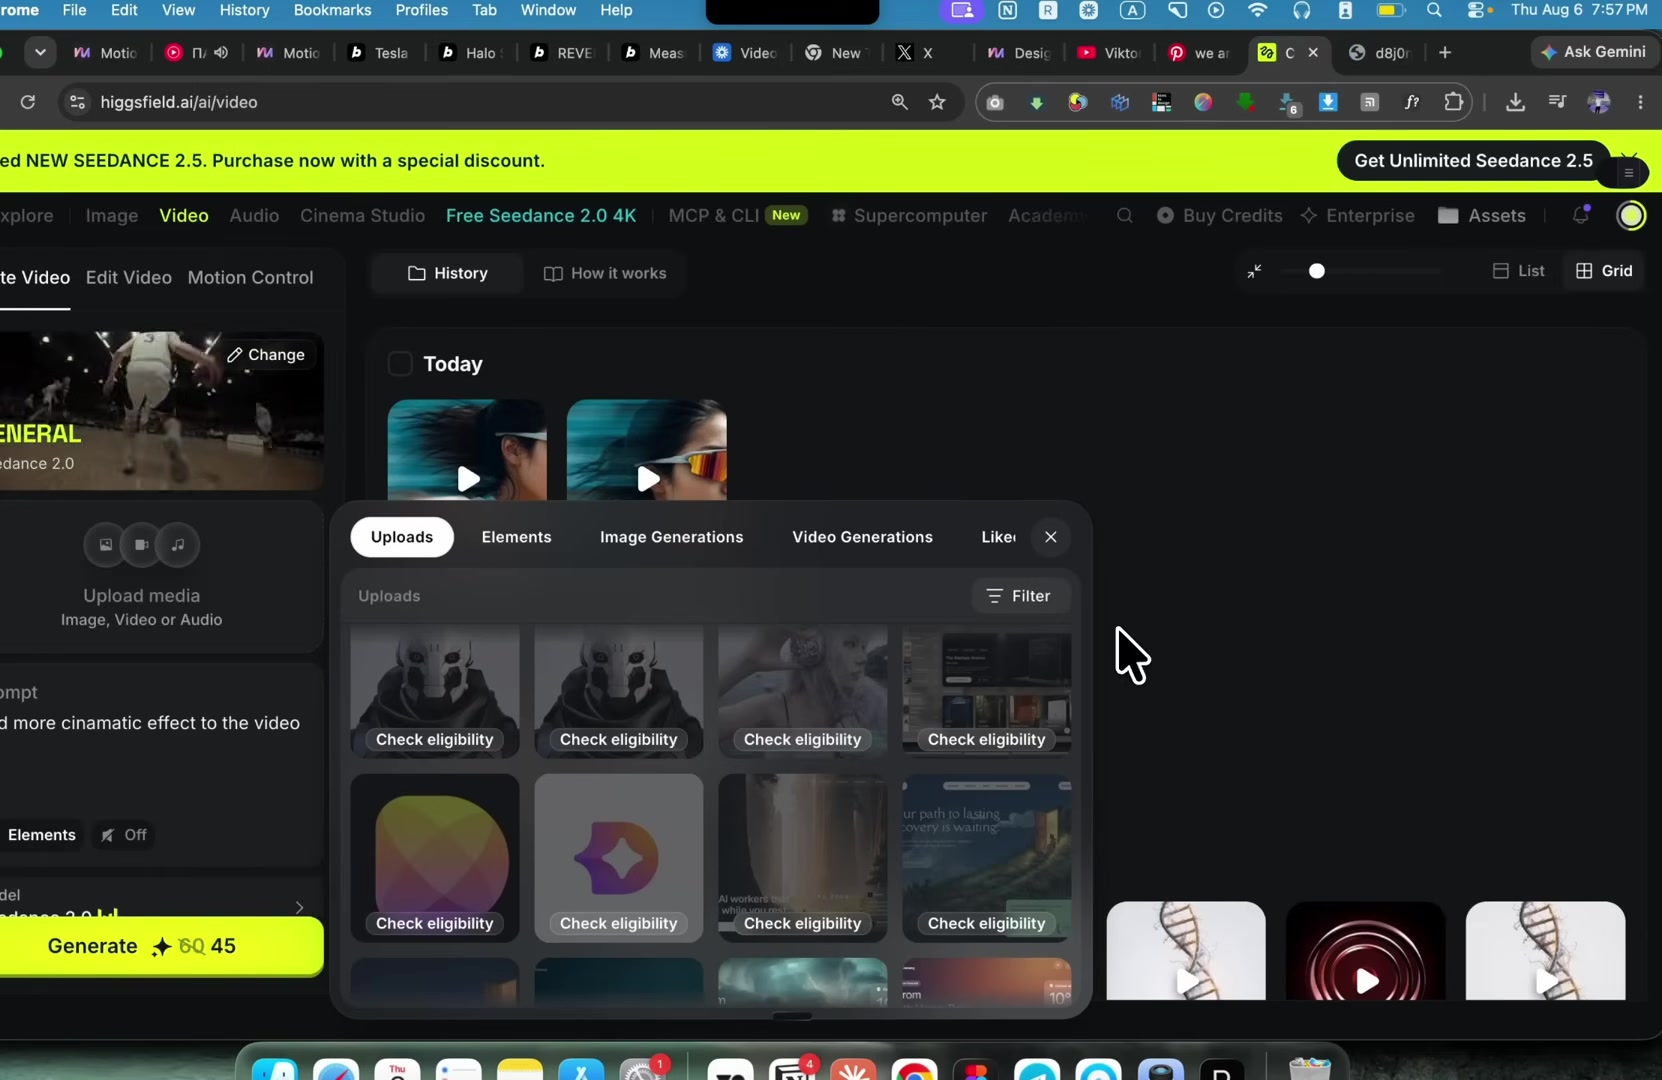Open the Filter dropdown in Uploads
This screenshot has height=1080, width=1662.
pos(1018,596)
